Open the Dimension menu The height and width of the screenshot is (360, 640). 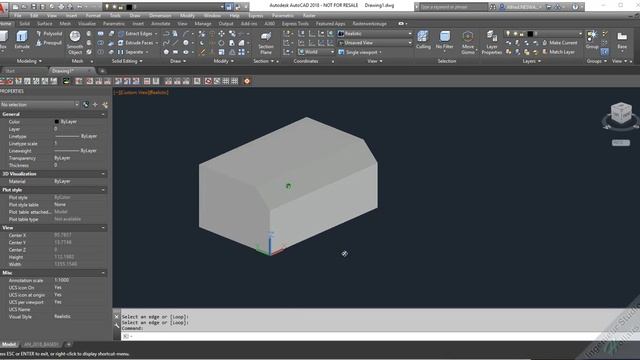coord(160,16)
